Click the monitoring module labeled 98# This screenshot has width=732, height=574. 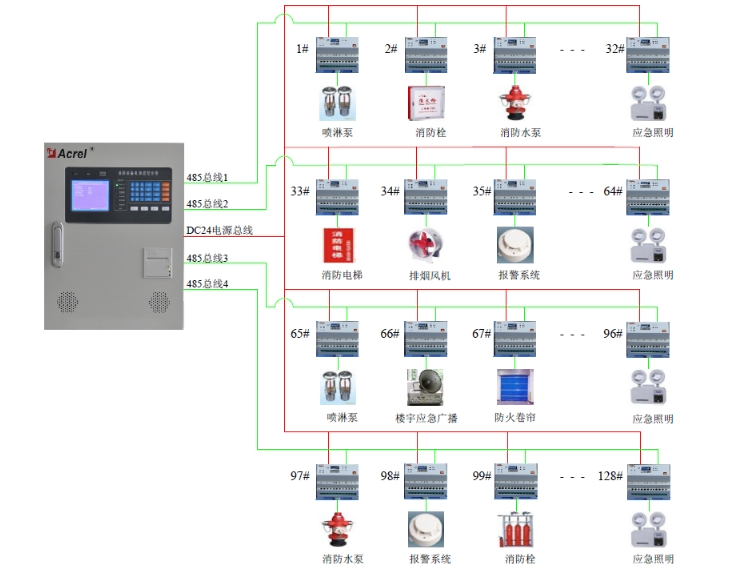pos(426,482)
